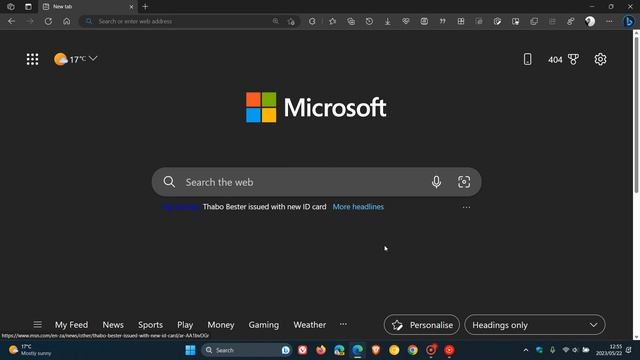Viewport: 640px width, 360px height.
Task: Open browser History clock icon
Action: (369, 21)
